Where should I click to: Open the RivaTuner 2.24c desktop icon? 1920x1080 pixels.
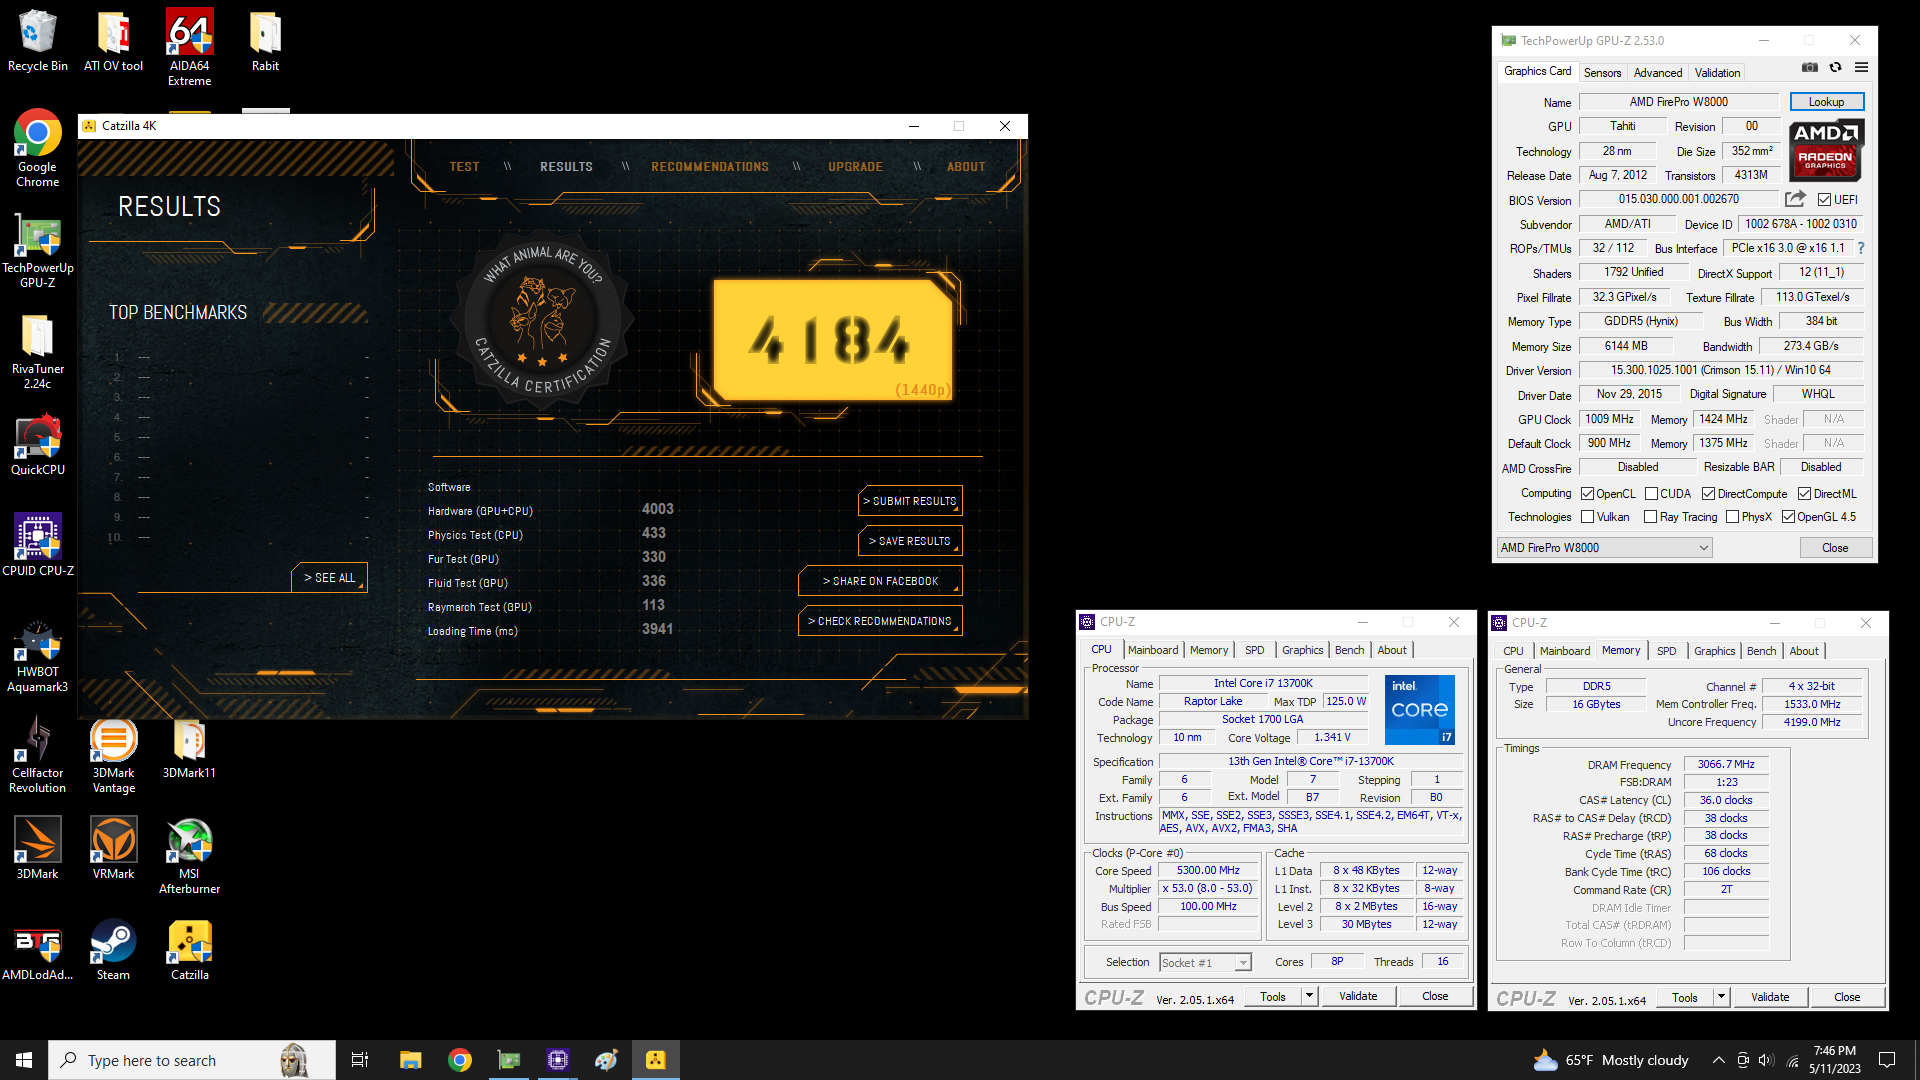38,352
